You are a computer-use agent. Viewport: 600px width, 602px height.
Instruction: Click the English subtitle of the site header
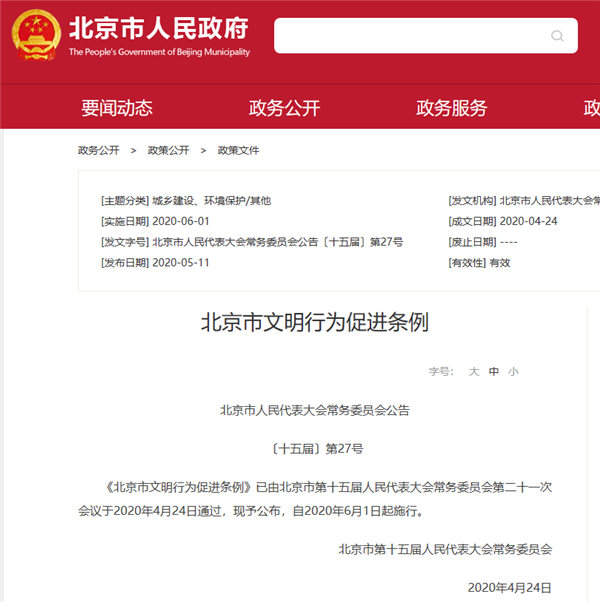(159, 52)
